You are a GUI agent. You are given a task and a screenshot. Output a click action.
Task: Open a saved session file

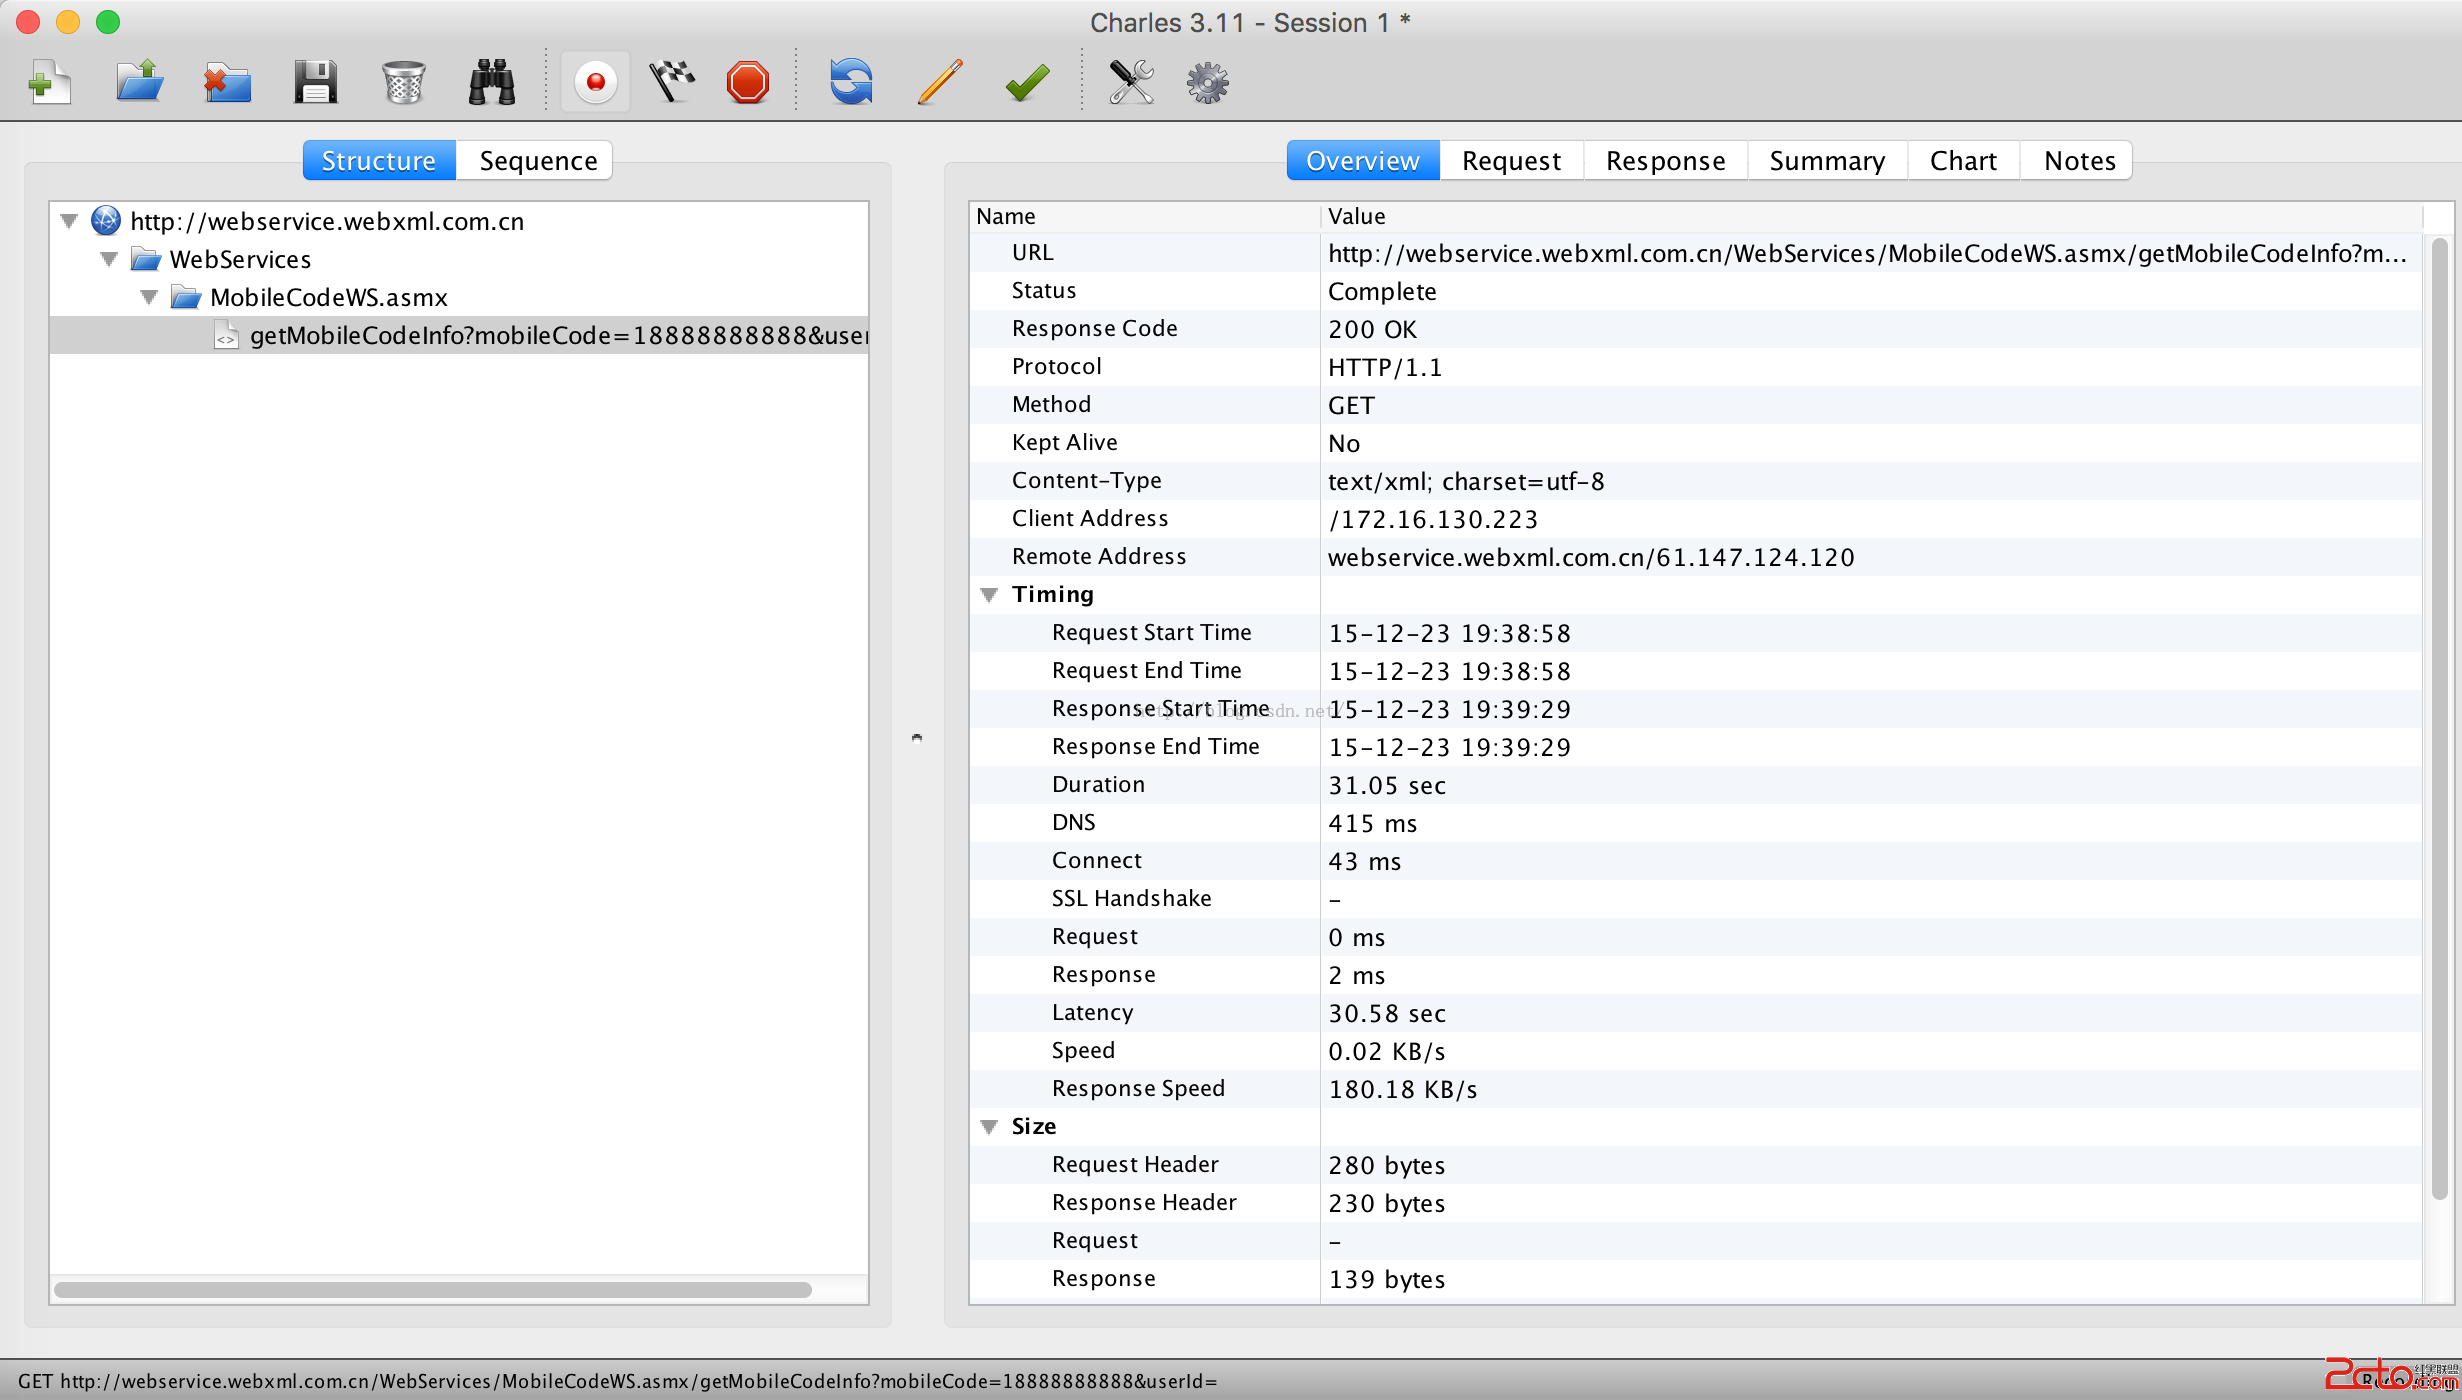[139, 82]
